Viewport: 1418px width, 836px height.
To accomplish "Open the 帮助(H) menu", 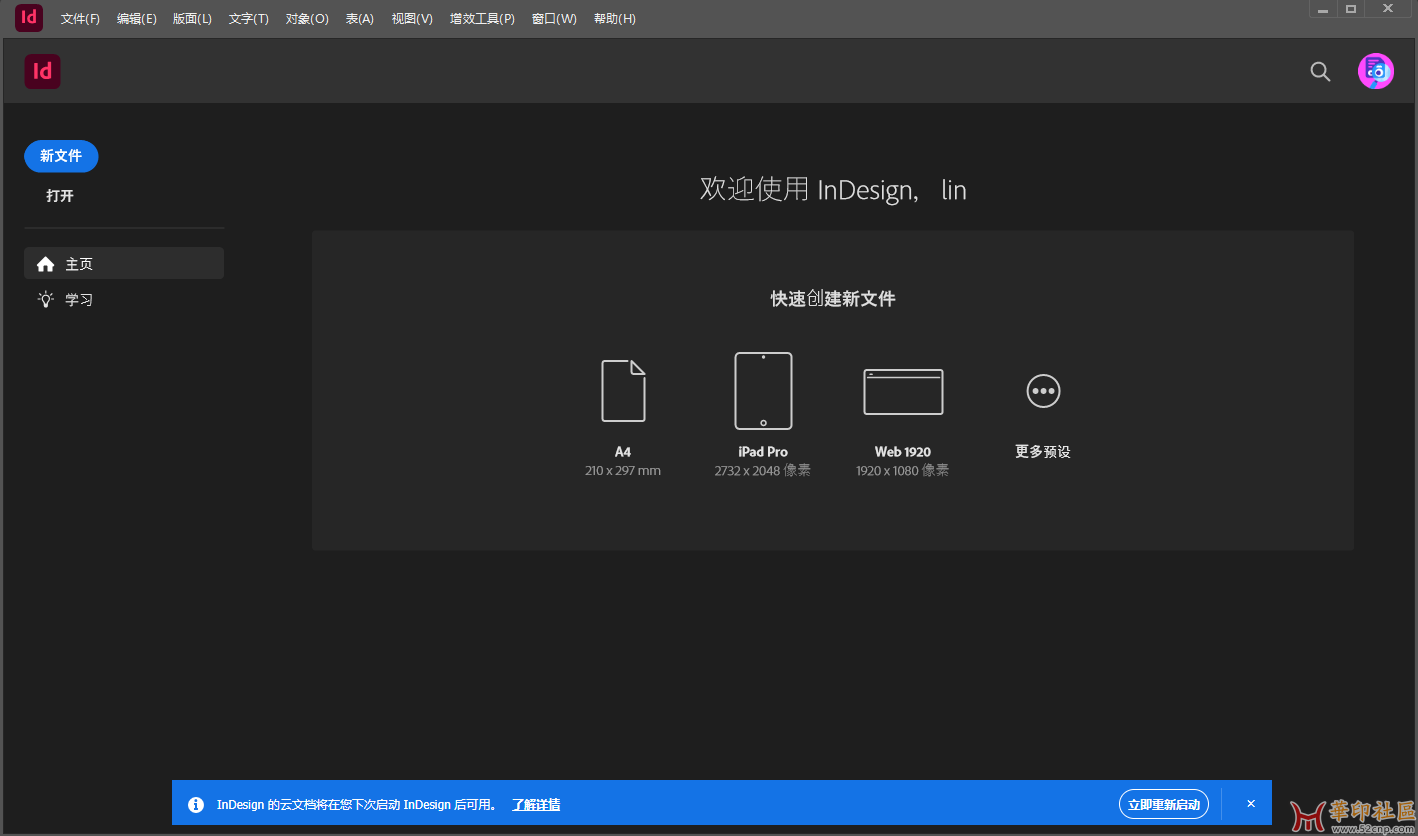I will coord(614,19).
